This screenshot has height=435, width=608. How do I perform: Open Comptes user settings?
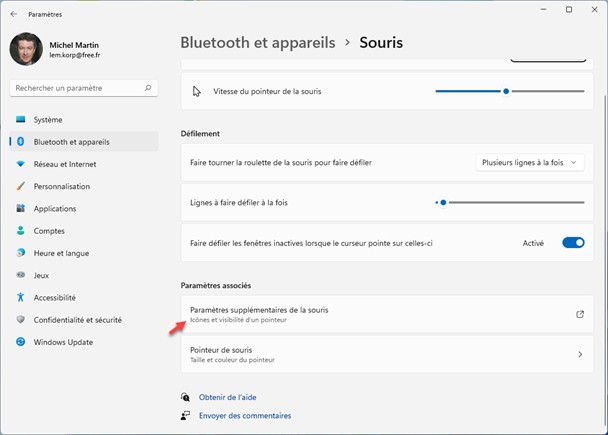point(49,231)
